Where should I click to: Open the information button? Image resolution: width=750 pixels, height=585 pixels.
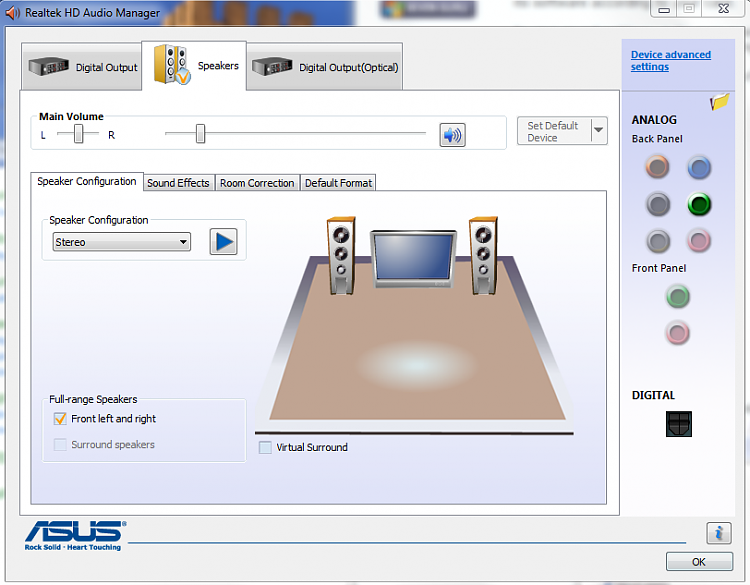click(718, 533)
